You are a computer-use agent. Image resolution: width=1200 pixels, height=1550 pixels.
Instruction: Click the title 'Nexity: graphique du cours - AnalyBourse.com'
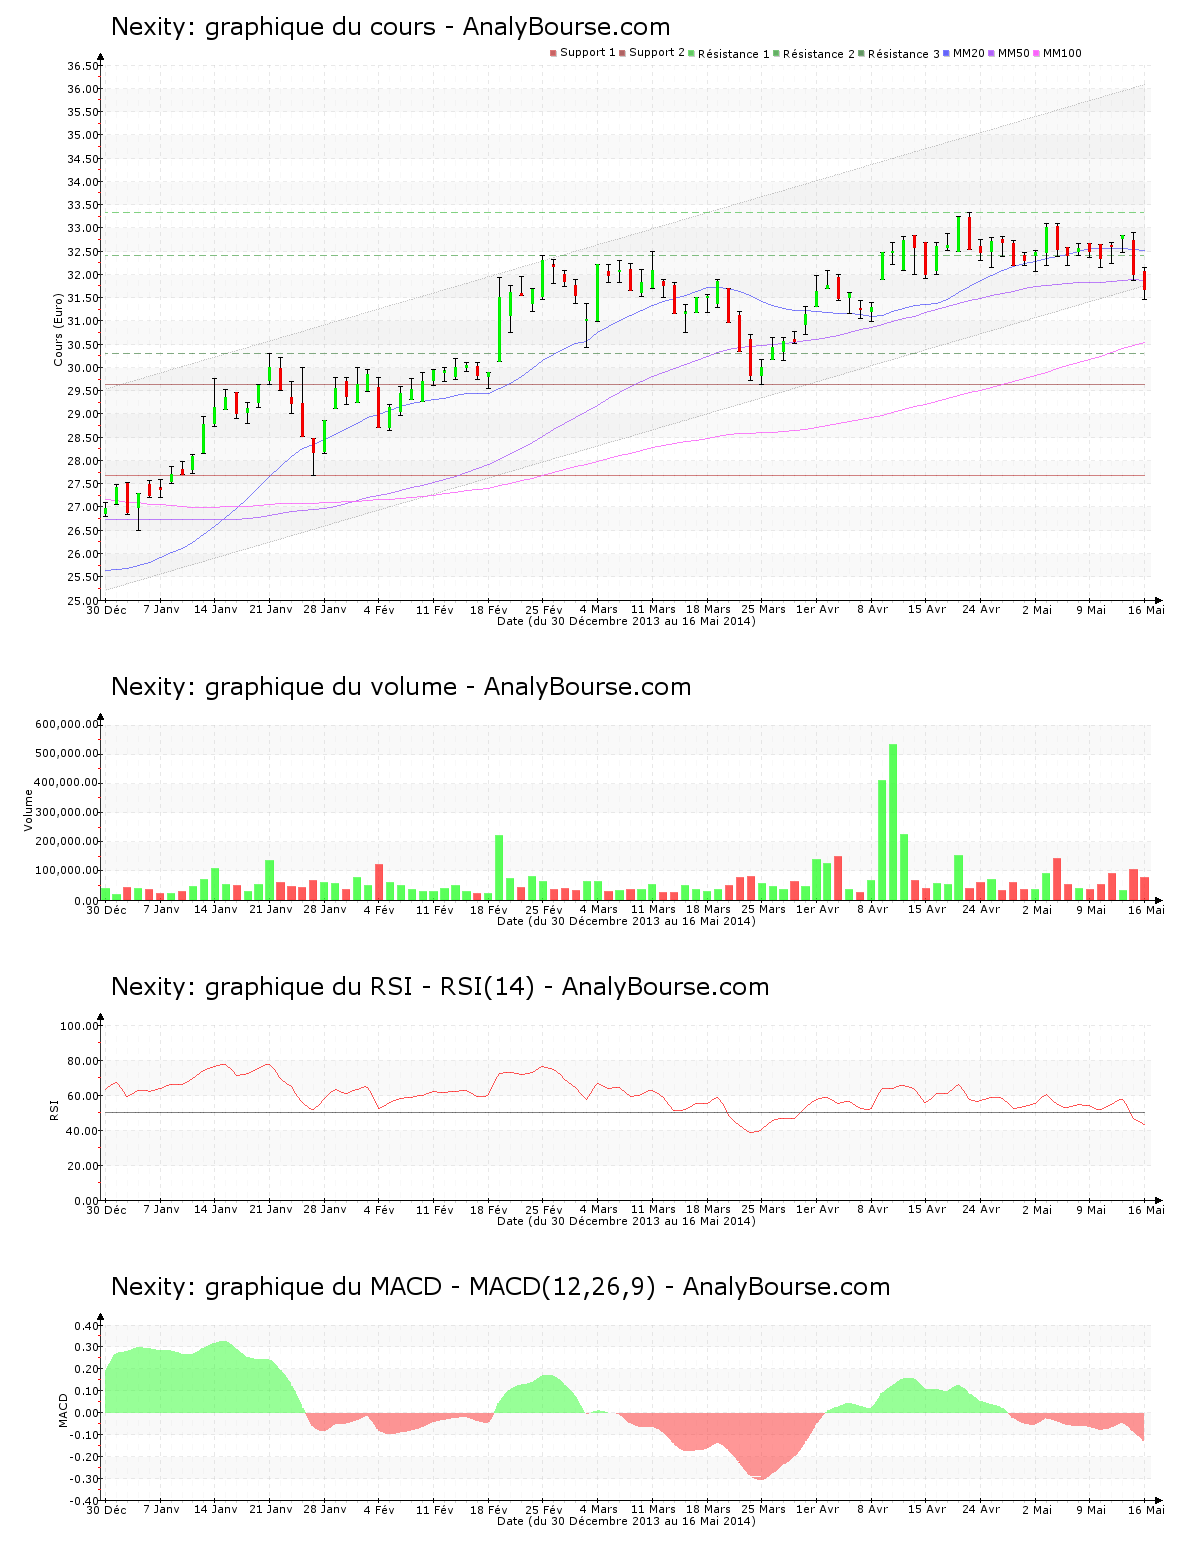click(391, 27)
